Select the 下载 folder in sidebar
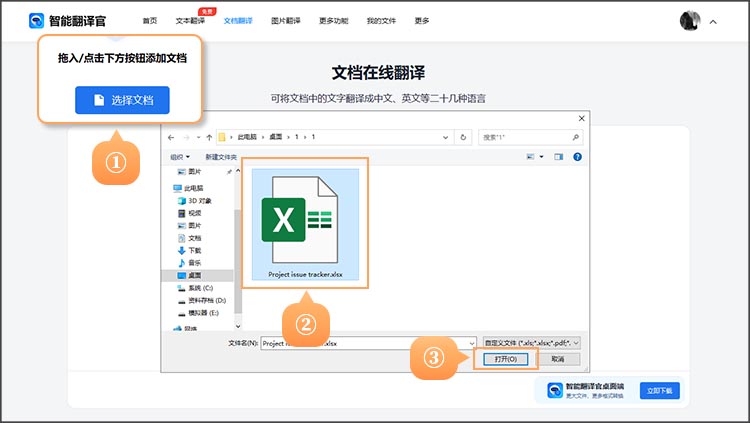750x423 pixels. click(x=195, y=250)
